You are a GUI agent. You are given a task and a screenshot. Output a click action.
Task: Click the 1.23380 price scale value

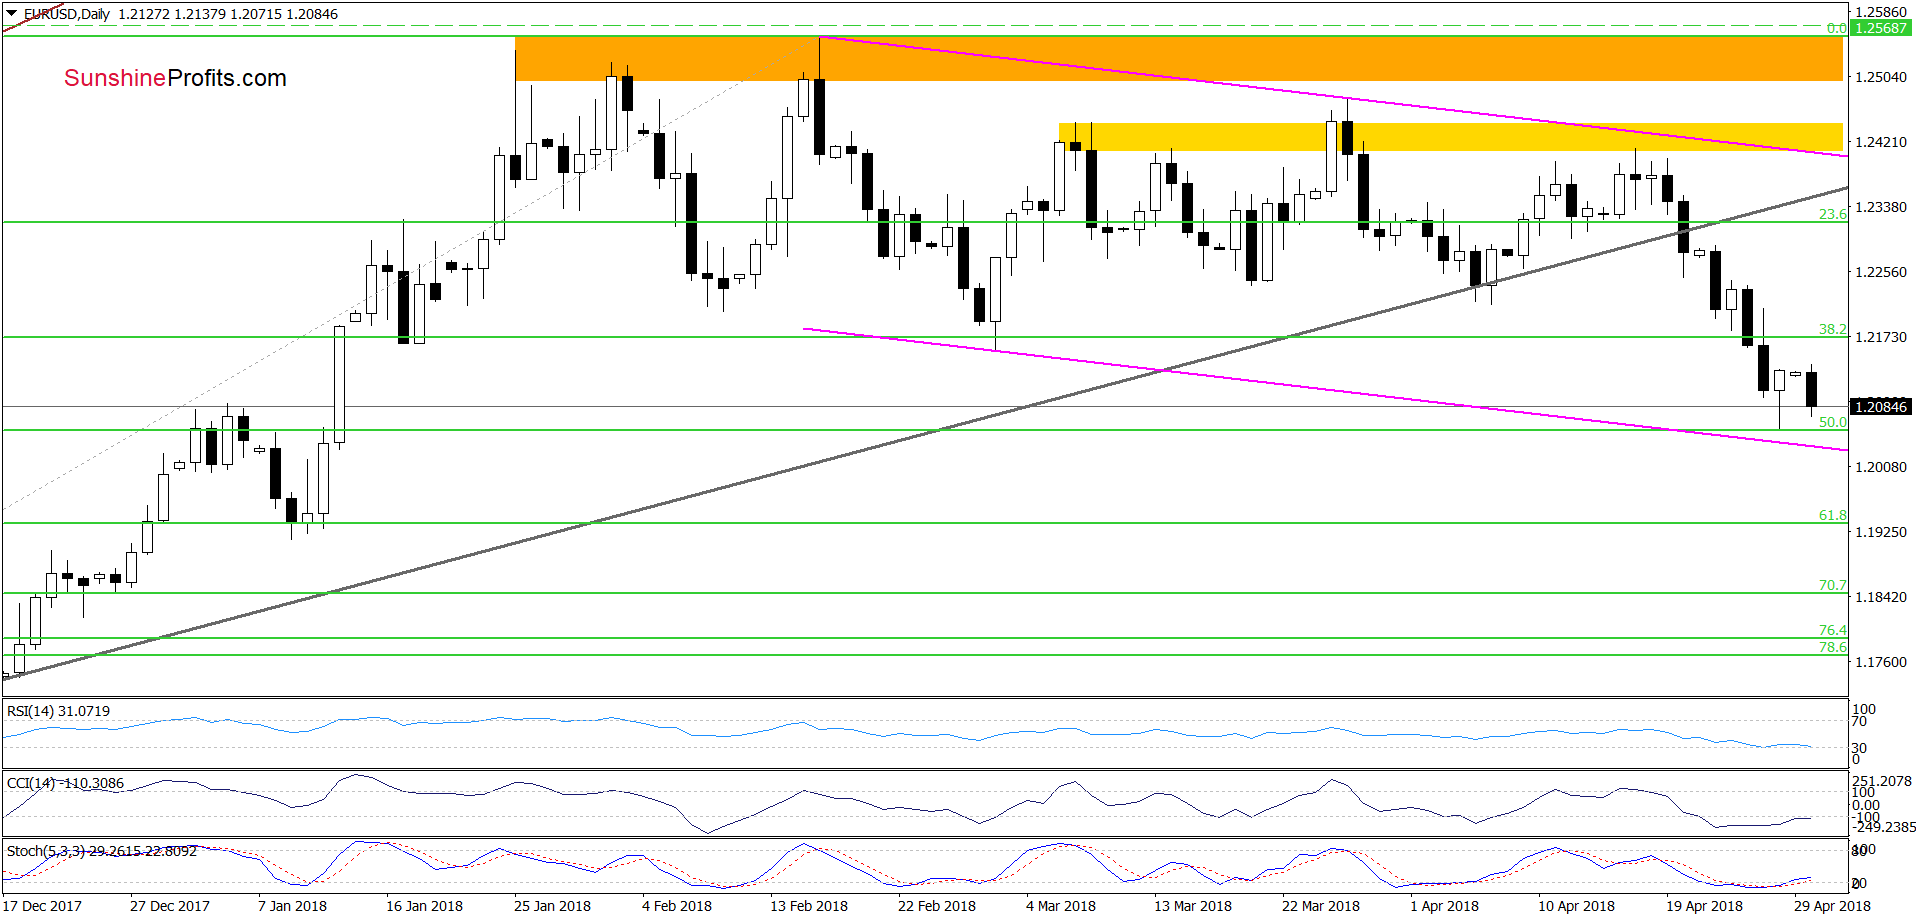point(1880,207)
